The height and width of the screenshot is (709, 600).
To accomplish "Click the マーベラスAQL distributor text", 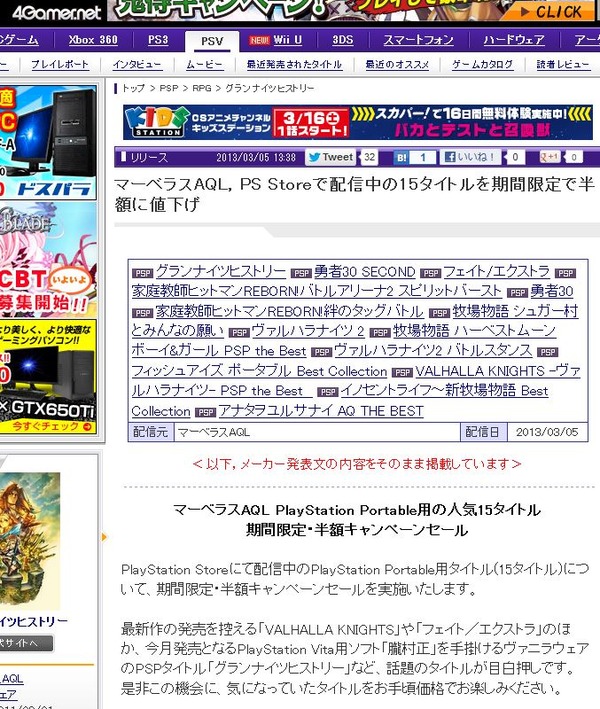I will click(x=214, y=432).
